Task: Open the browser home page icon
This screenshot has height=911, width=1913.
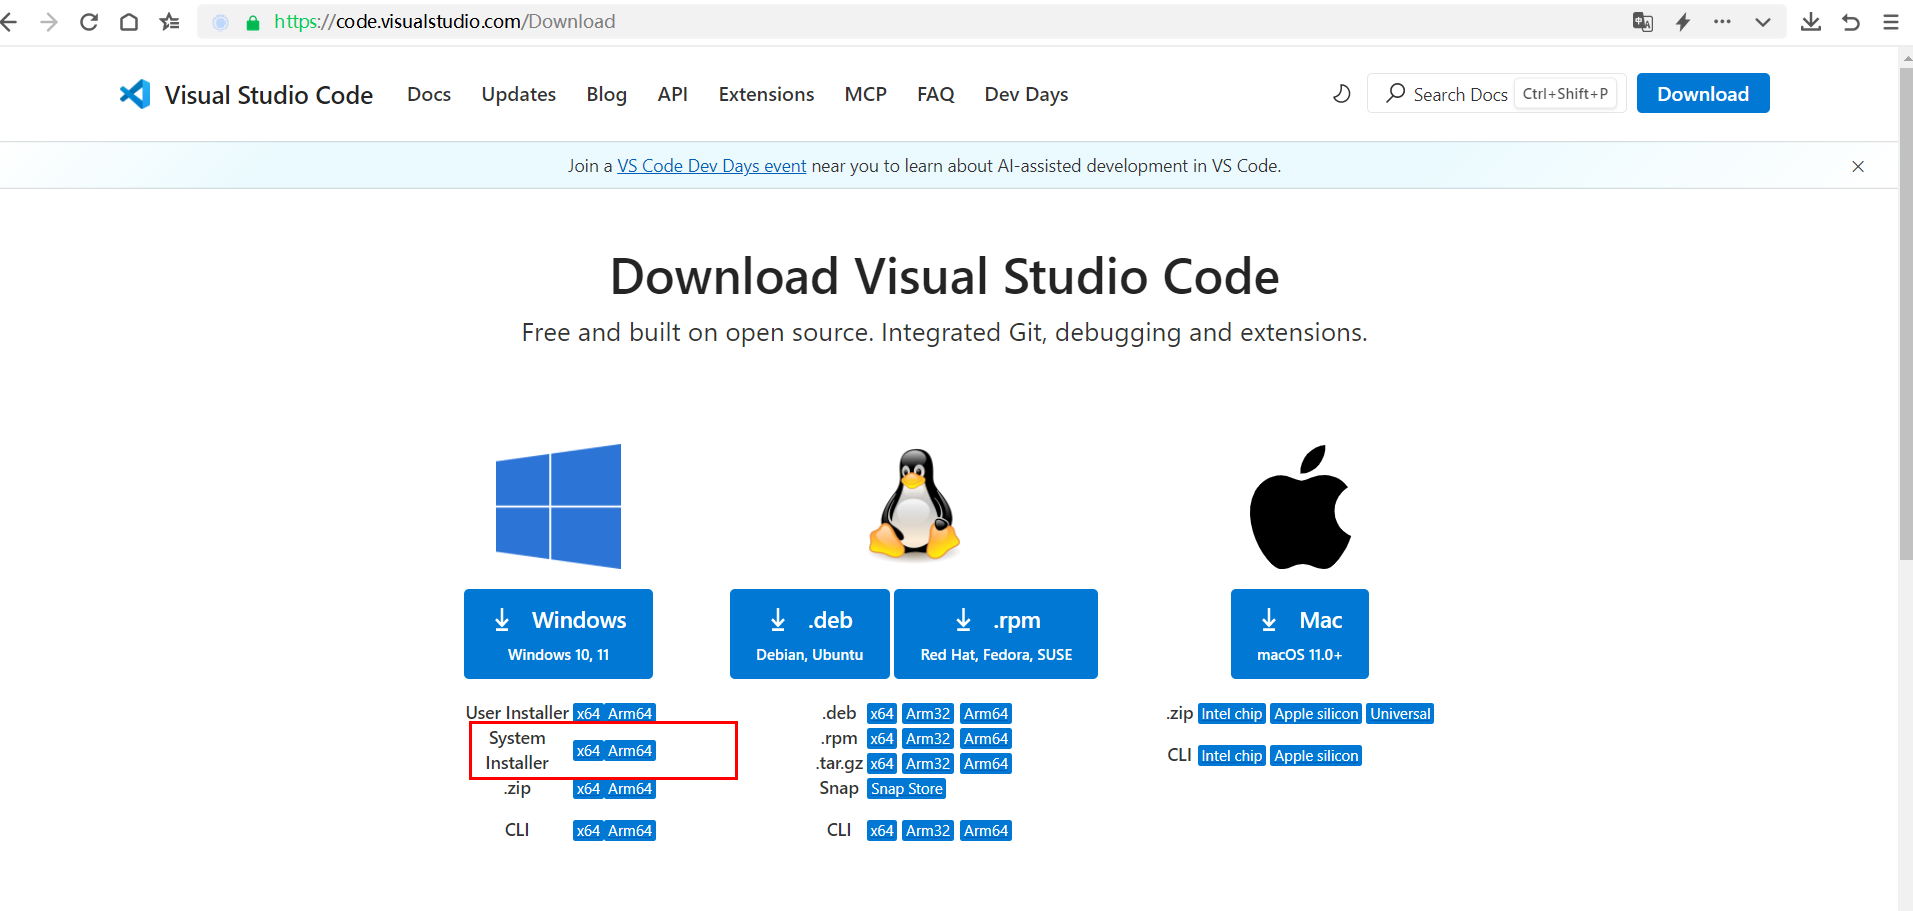Action: click(x=129, y=22)
